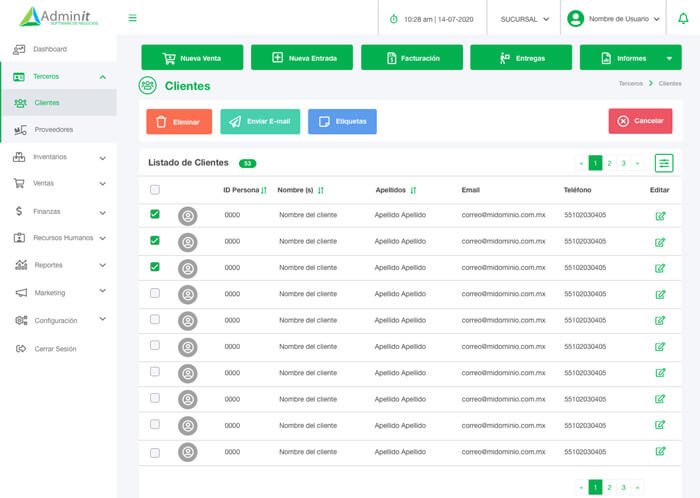Click the edit icon in first client row
Viewport: 700px width, 498px height.
coord(660,215)
